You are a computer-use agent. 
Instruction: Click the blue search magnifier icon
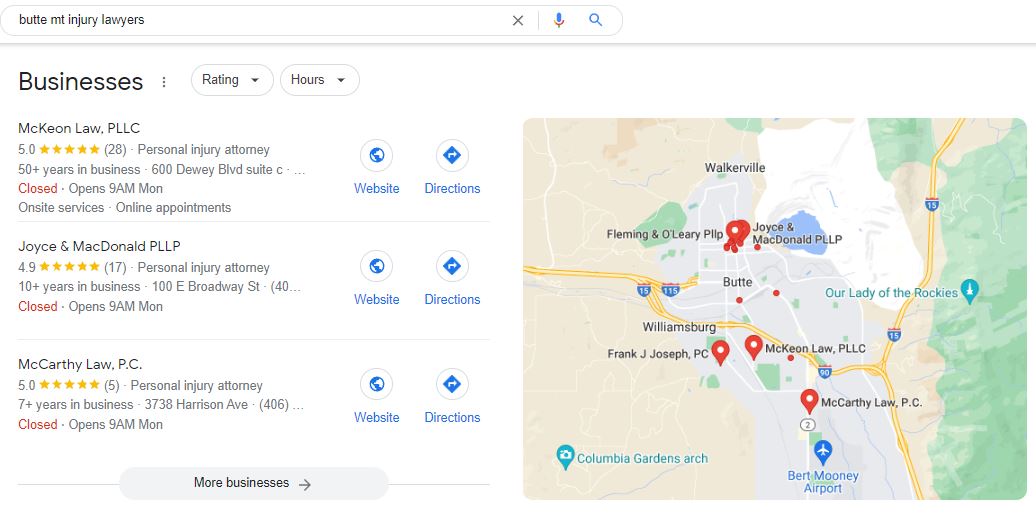click(x=596, y=20)
